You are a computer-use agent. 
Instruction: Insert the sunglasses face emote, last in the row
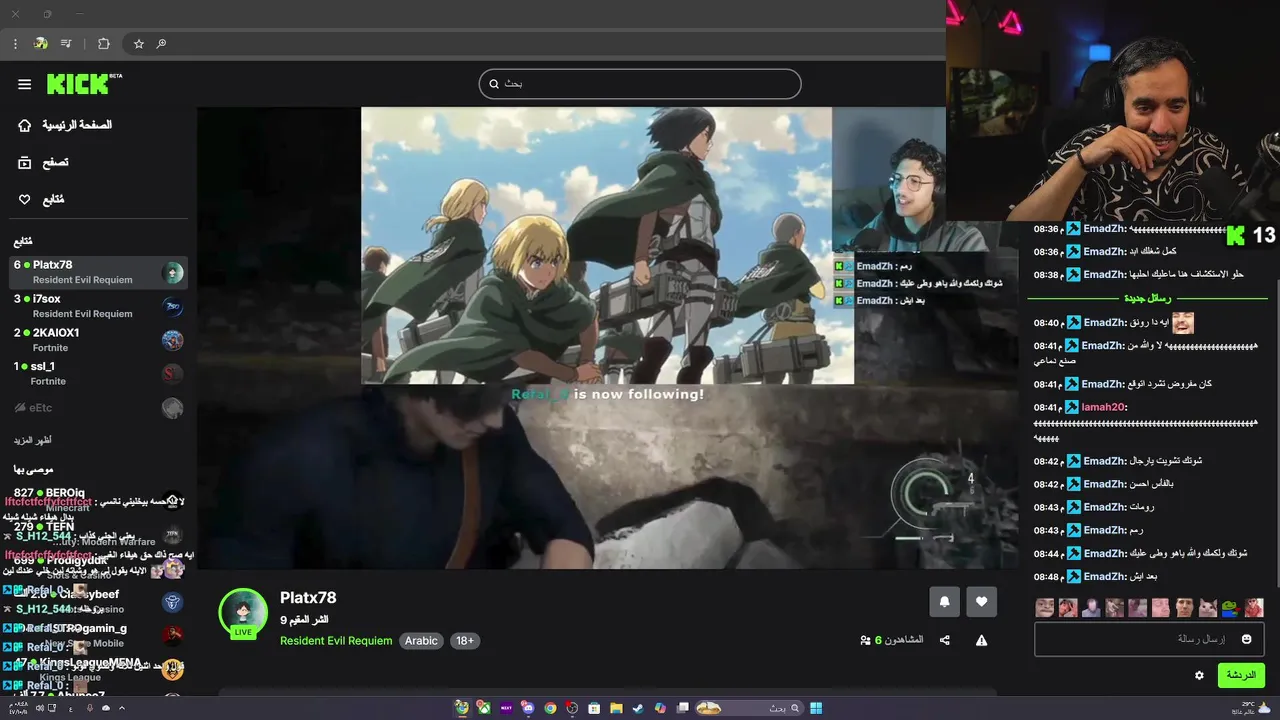[x=1253, y=607]
